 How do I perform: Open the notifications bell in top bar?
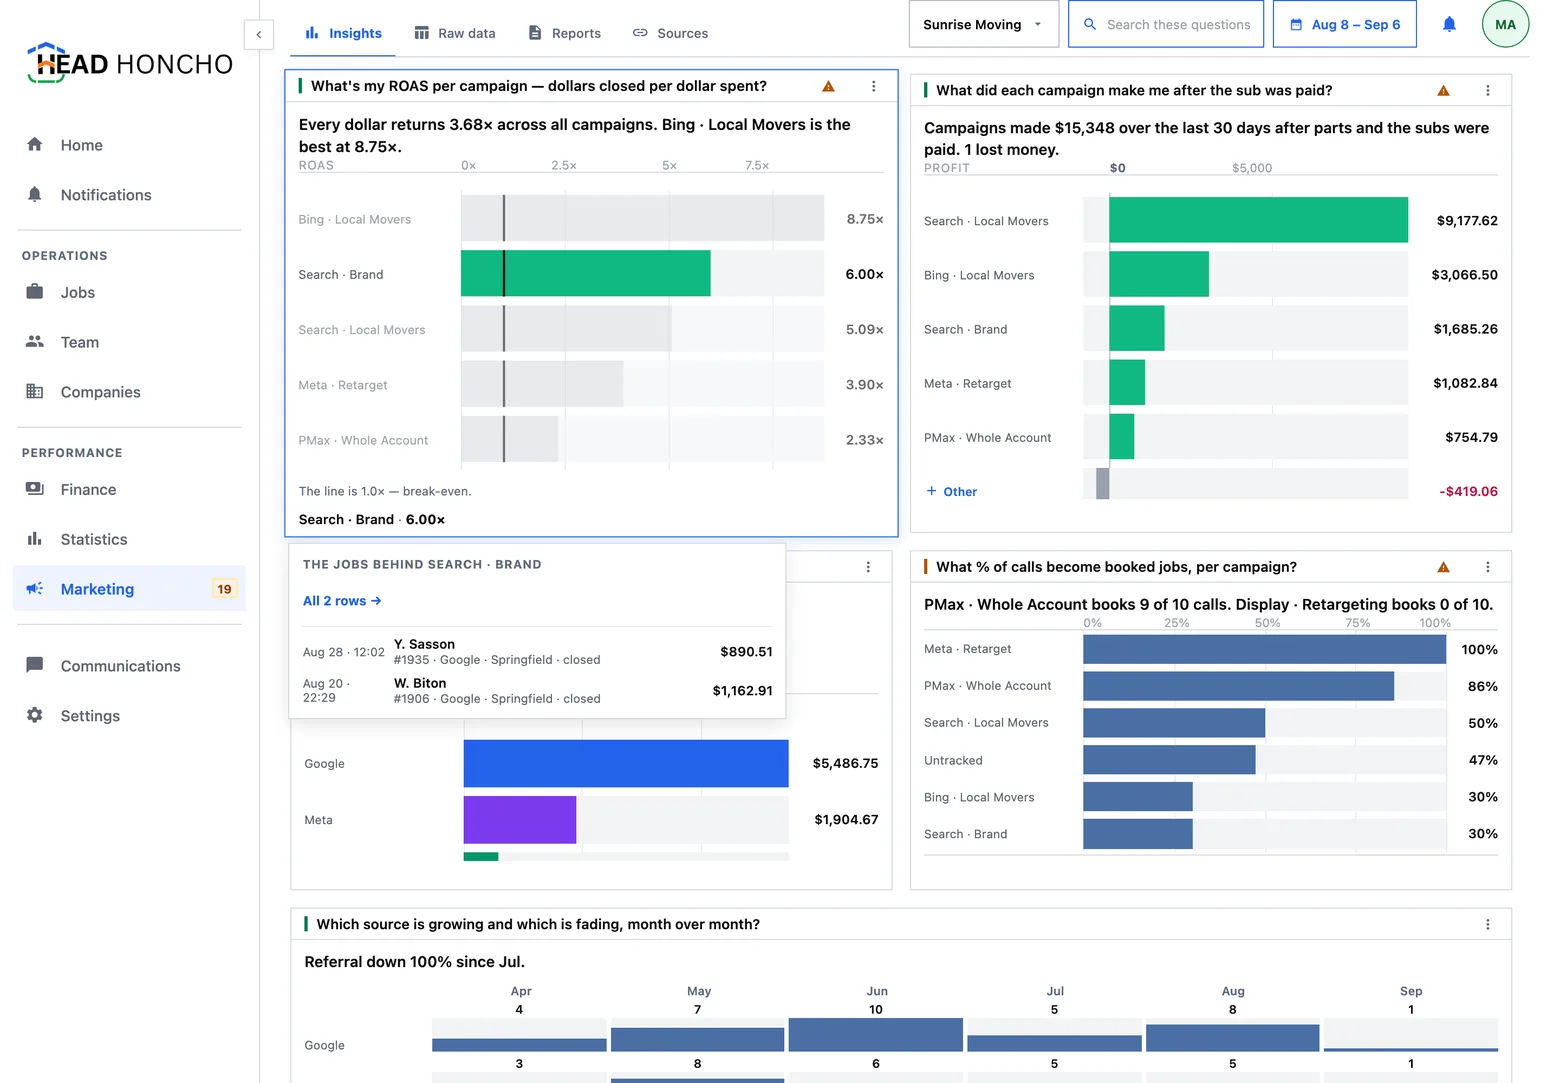coord(1449,24)
